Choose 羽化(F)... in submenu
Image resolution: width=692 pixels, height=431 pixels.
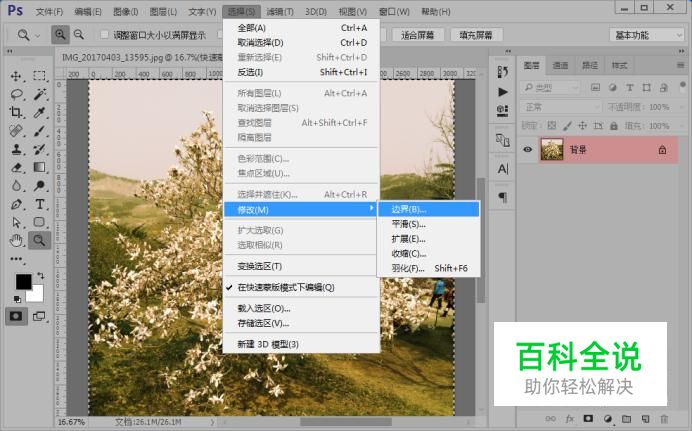tap(429, 268)
